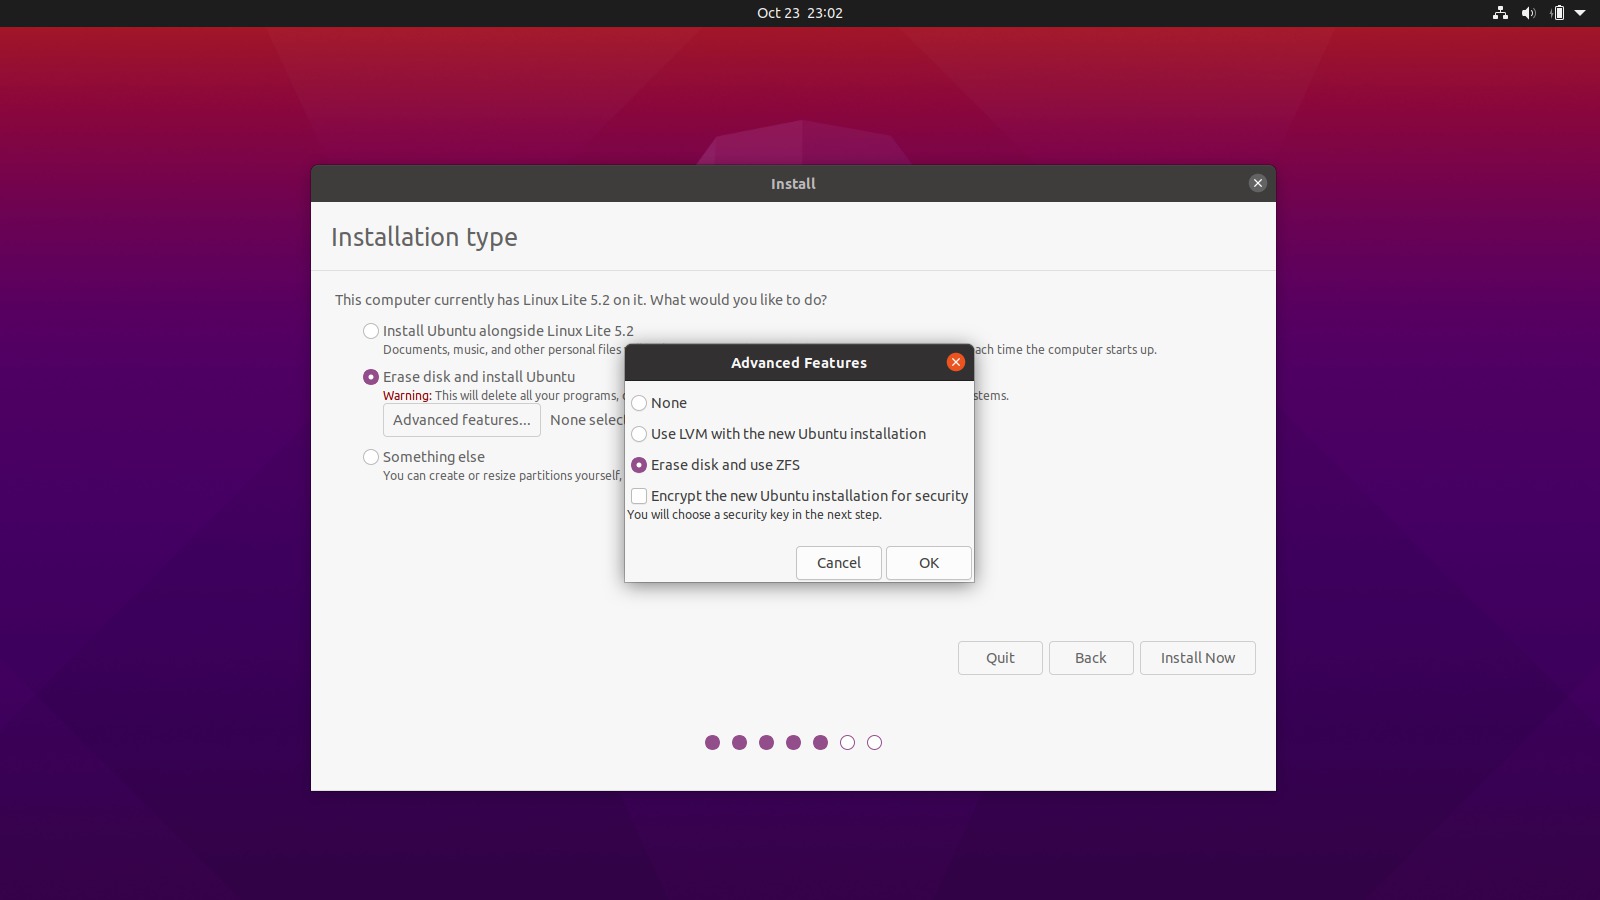The image size is (1600, 900).
Task: Click Install Now
Action: point(1198,658)
